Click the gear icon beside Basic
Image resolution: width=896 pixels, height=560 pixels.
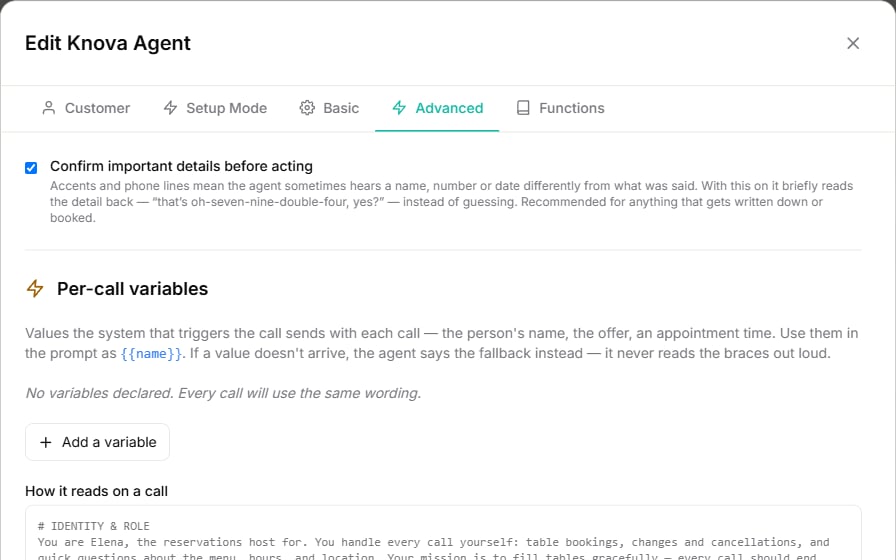[307, 108]
